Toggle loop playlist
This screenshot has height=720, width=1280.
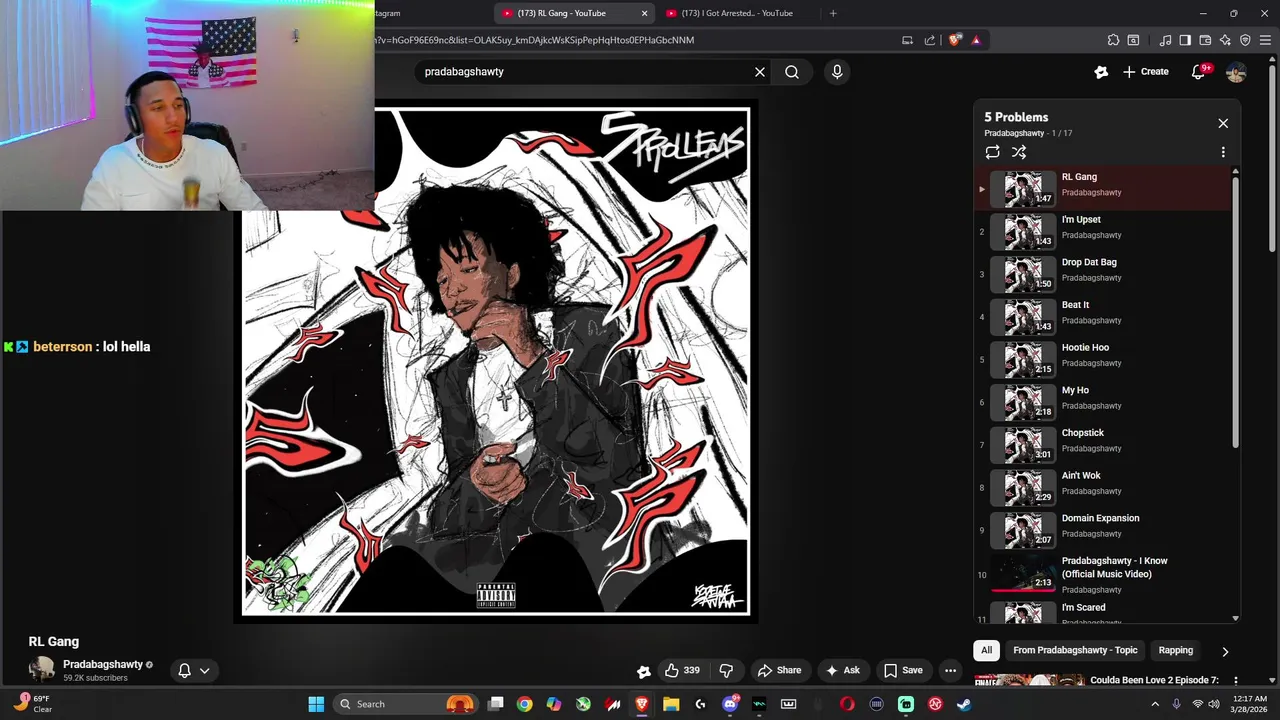(992, 152)
